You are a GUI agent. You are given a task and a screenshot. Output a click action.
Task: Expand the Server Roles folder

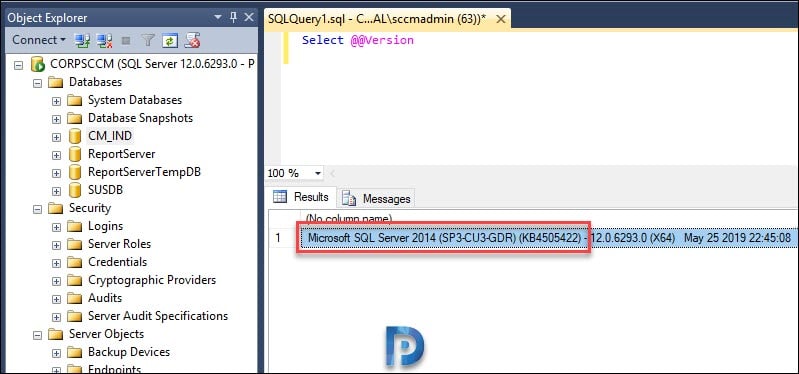(56, 245)
